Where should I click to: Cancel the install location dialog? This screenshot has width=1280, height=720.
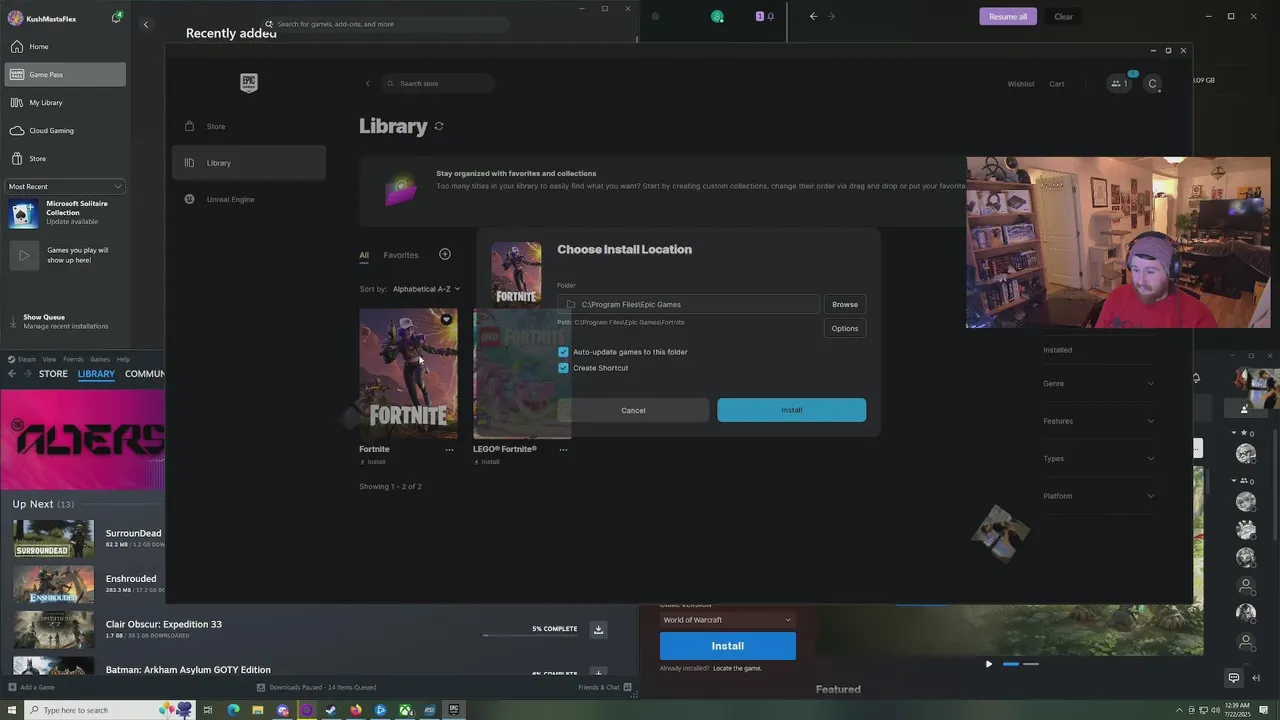633,410
